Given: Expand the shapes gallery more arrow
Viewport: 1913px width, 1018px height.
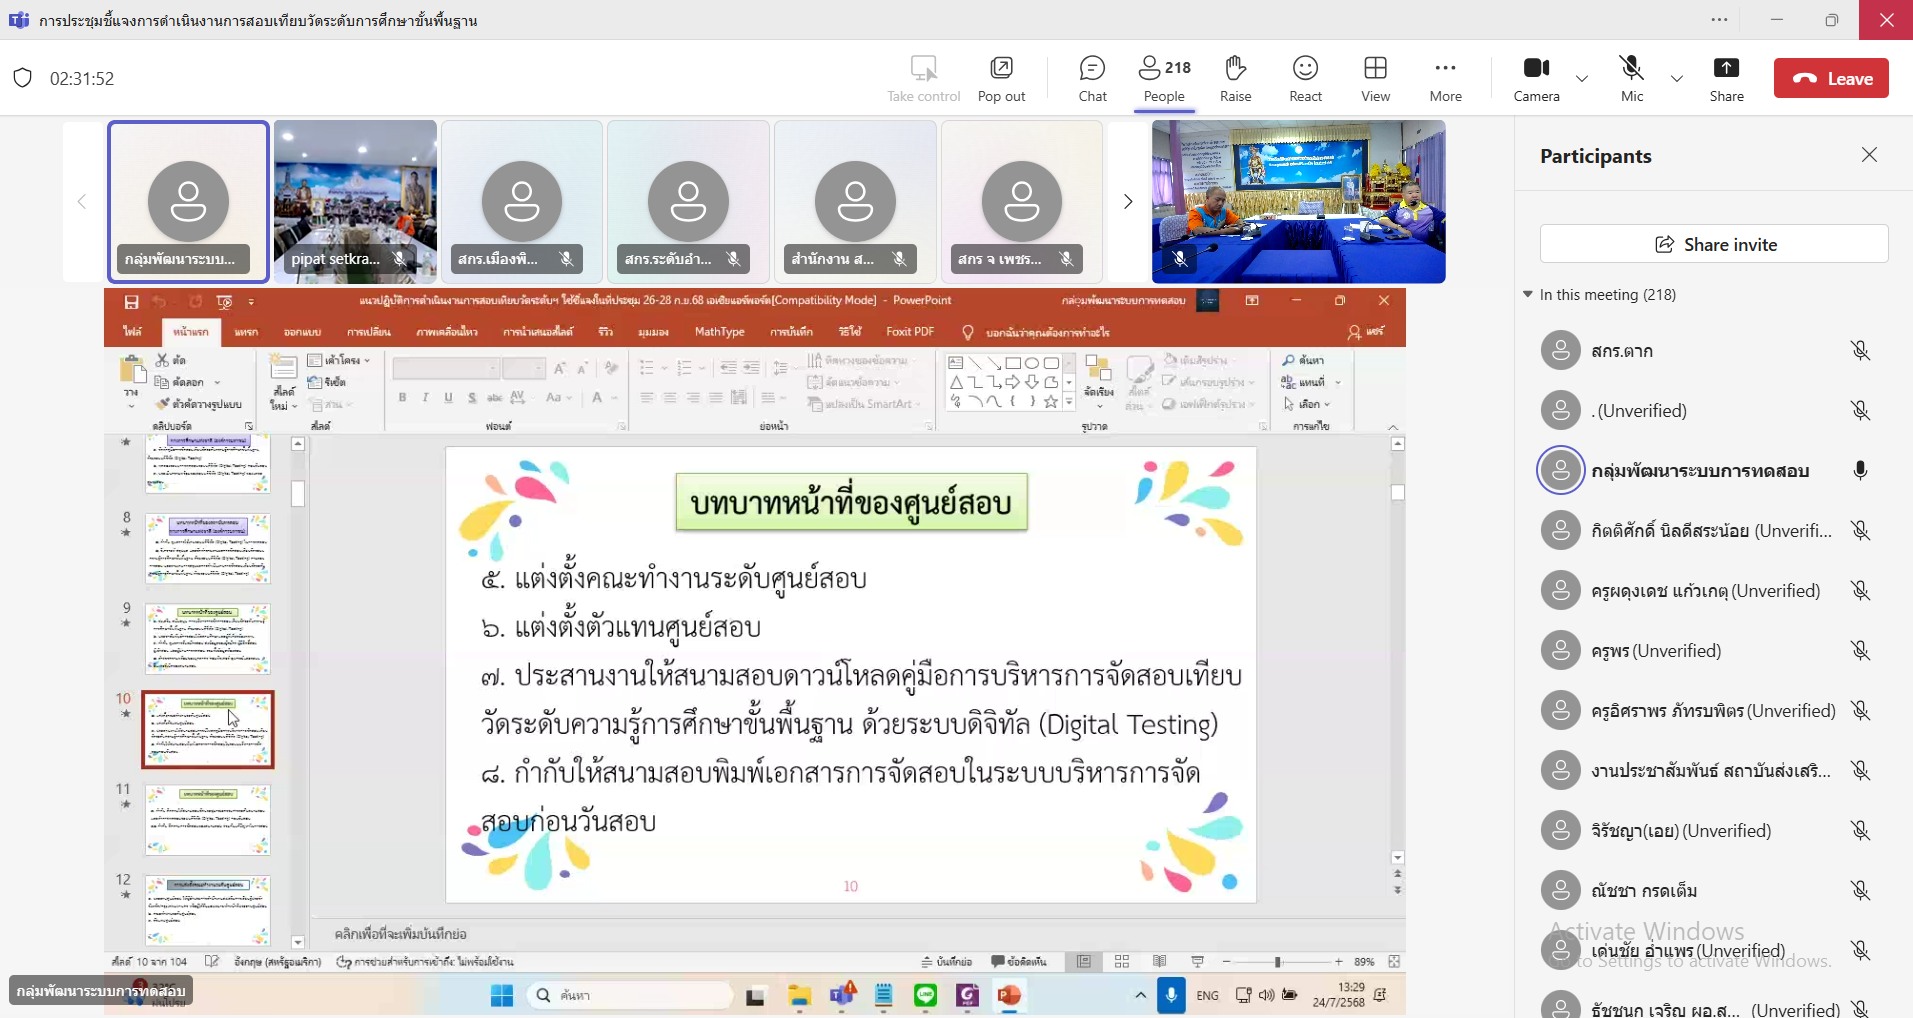Looking at the screenshot, I should coord(1069,403).
